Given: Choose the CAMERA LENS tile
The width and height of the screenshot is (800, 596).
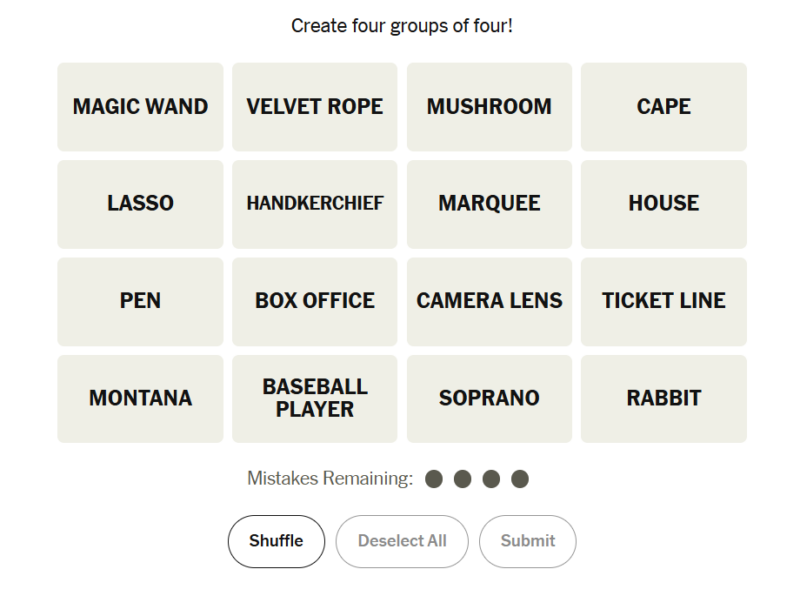Looking at the screenshot, I should coord(489,301).
